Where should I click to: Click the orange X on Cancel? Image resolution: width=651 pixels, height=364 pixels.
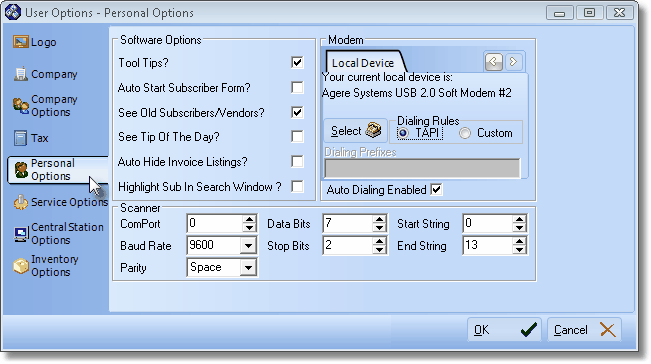tap(608, 330)
